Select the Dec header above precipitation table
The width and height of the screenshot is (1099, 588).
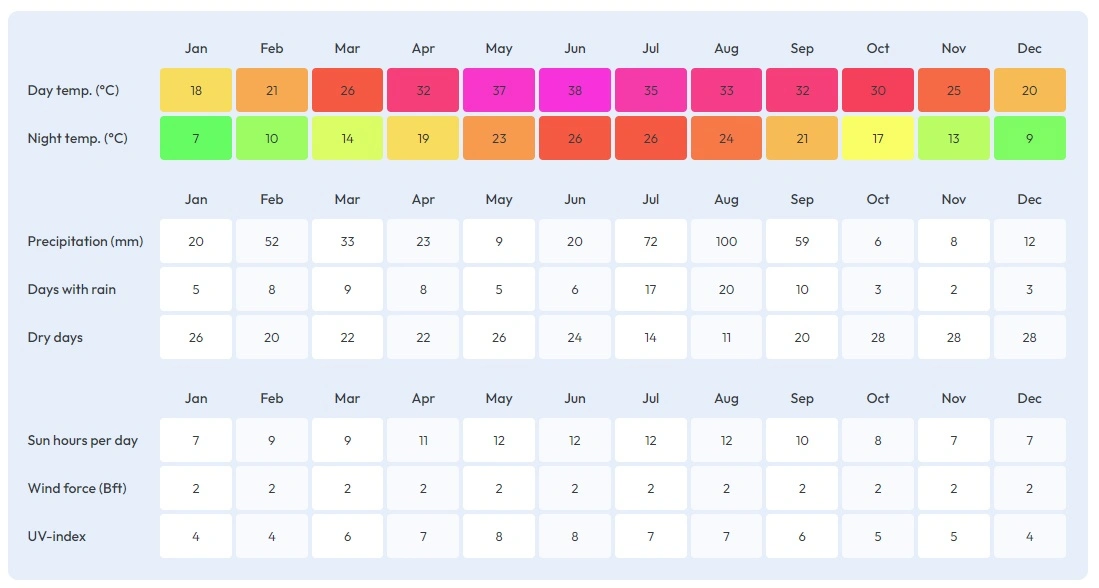click(x=1030, y=199)
